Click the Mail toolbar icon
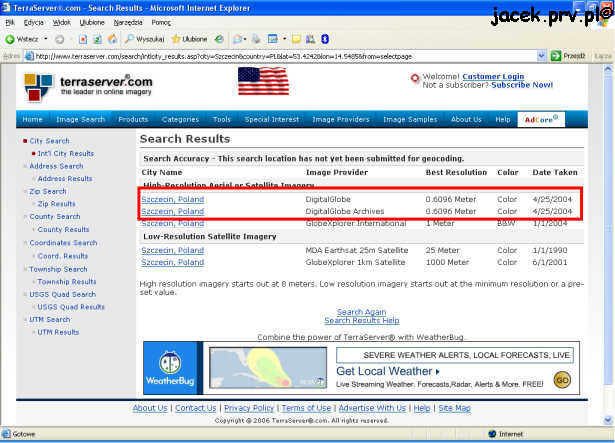 tap(237, 39)
